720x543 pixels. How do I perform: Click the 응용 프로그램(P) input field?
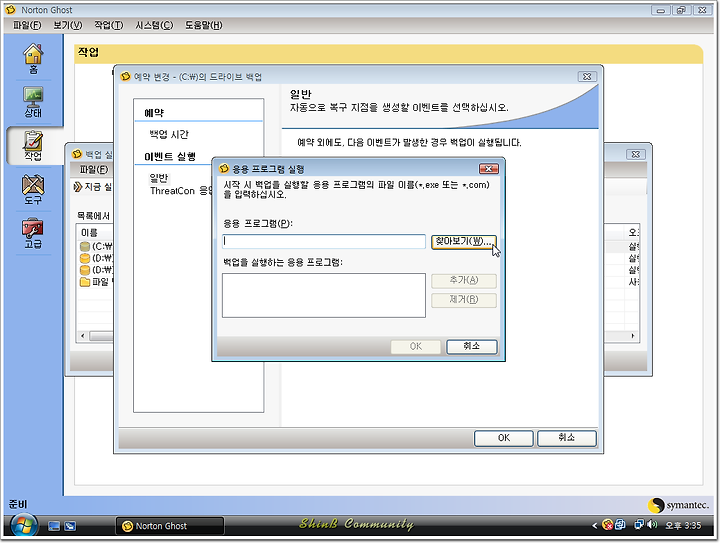point(324,241)
